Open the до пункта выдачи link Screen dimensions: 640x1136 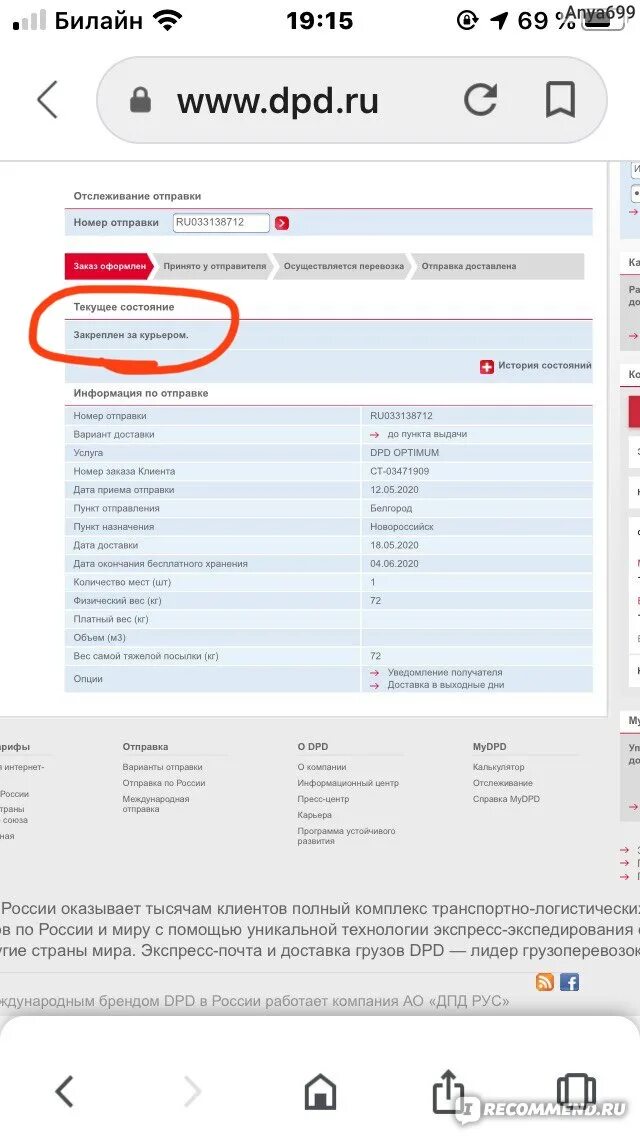pyautogui.click(x=427, y=434)
